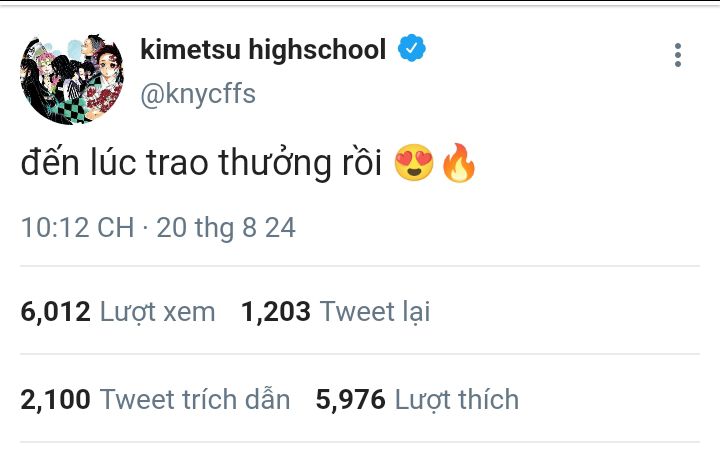
Task: Show the Tweet lại retweets list
Action: (x=375, y=312)
